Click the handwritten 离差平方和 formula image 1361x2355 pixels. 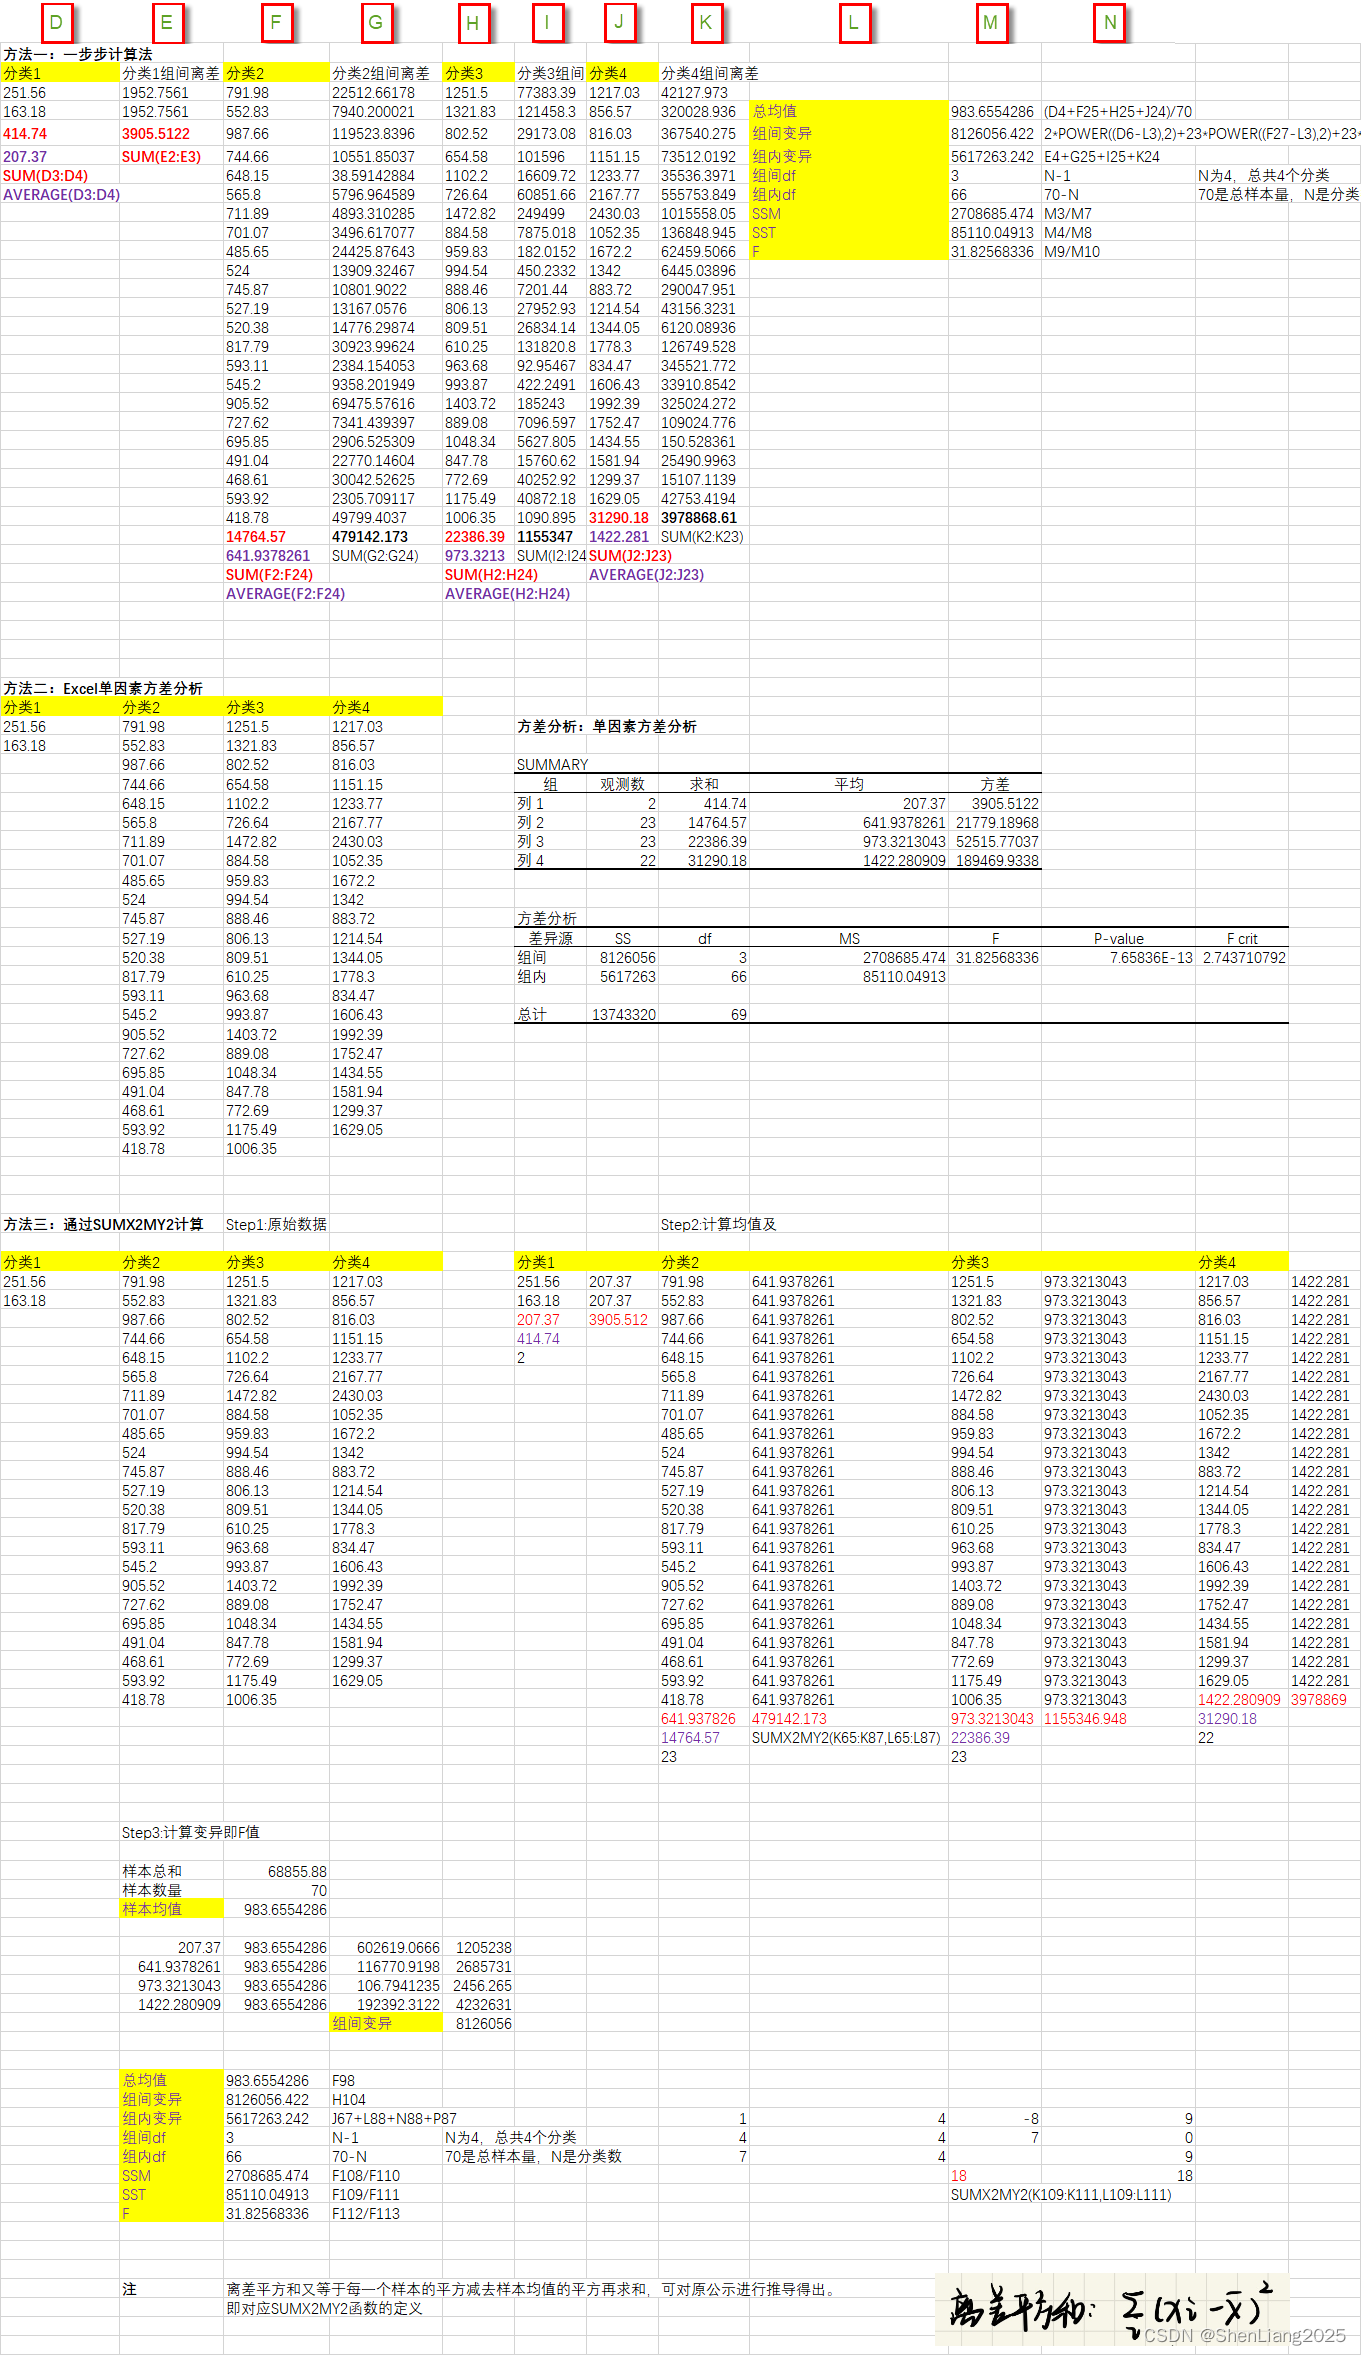[x=1111, y=2308]
